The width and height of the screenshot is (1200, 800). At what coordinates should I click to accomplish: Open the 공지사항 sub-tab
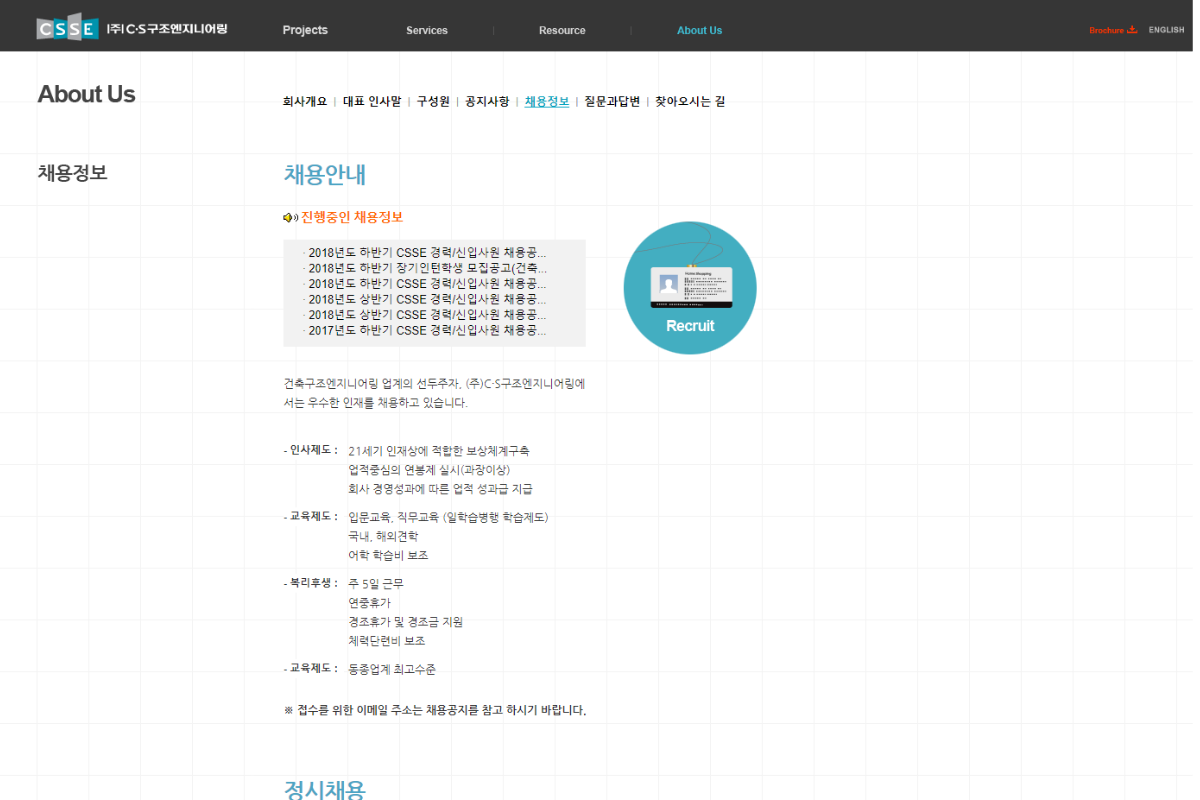[487, 102]
